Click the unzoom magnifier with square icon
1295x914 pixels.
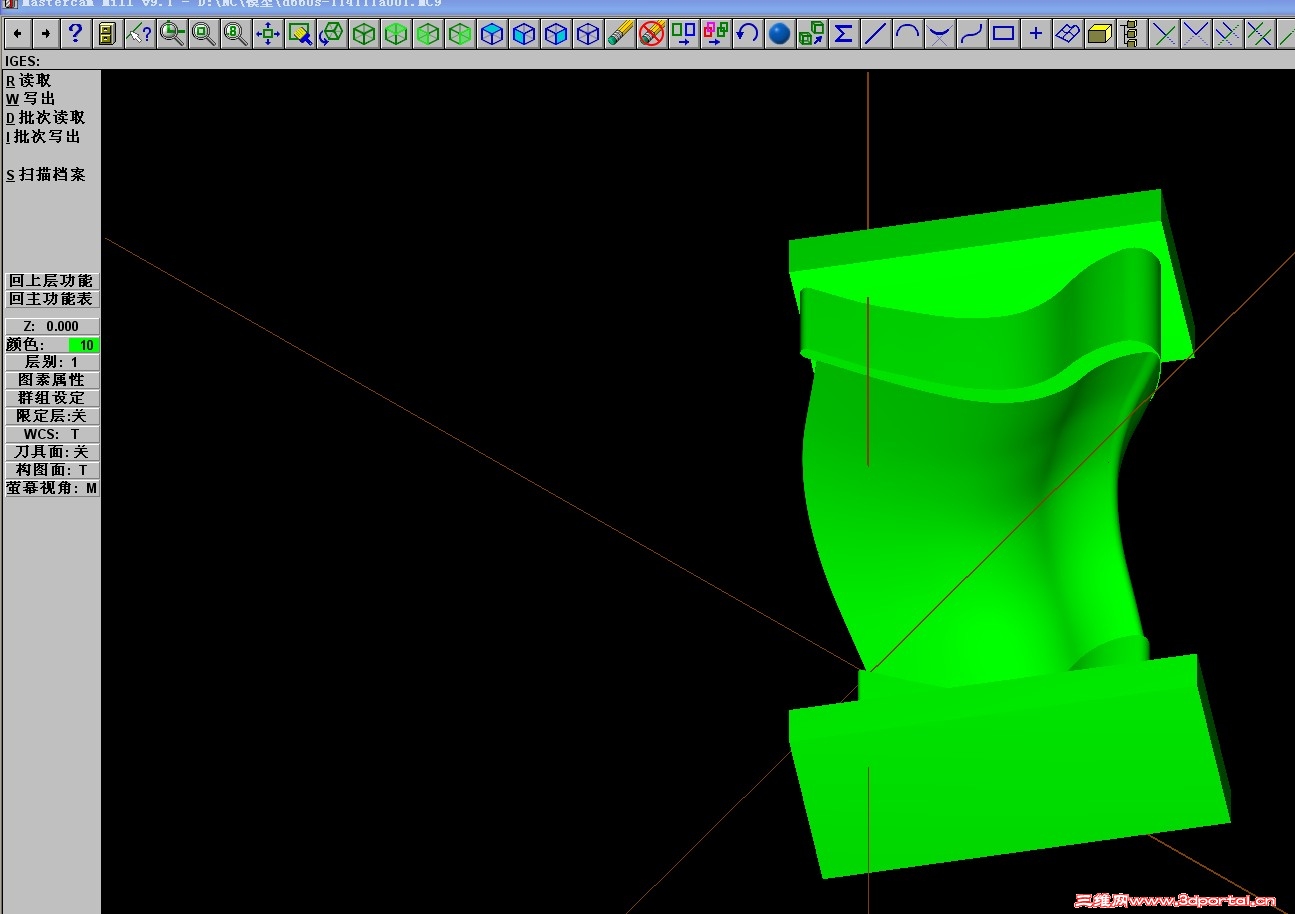tap(203, 34)
